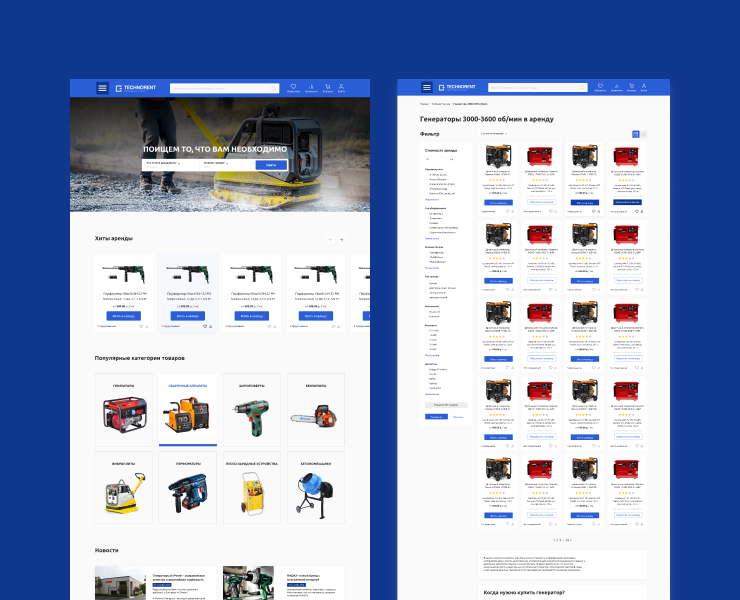740x600 pixels.
Task: Tick the first checkbox under Производитель filter
Action: [x=427, y=174]
